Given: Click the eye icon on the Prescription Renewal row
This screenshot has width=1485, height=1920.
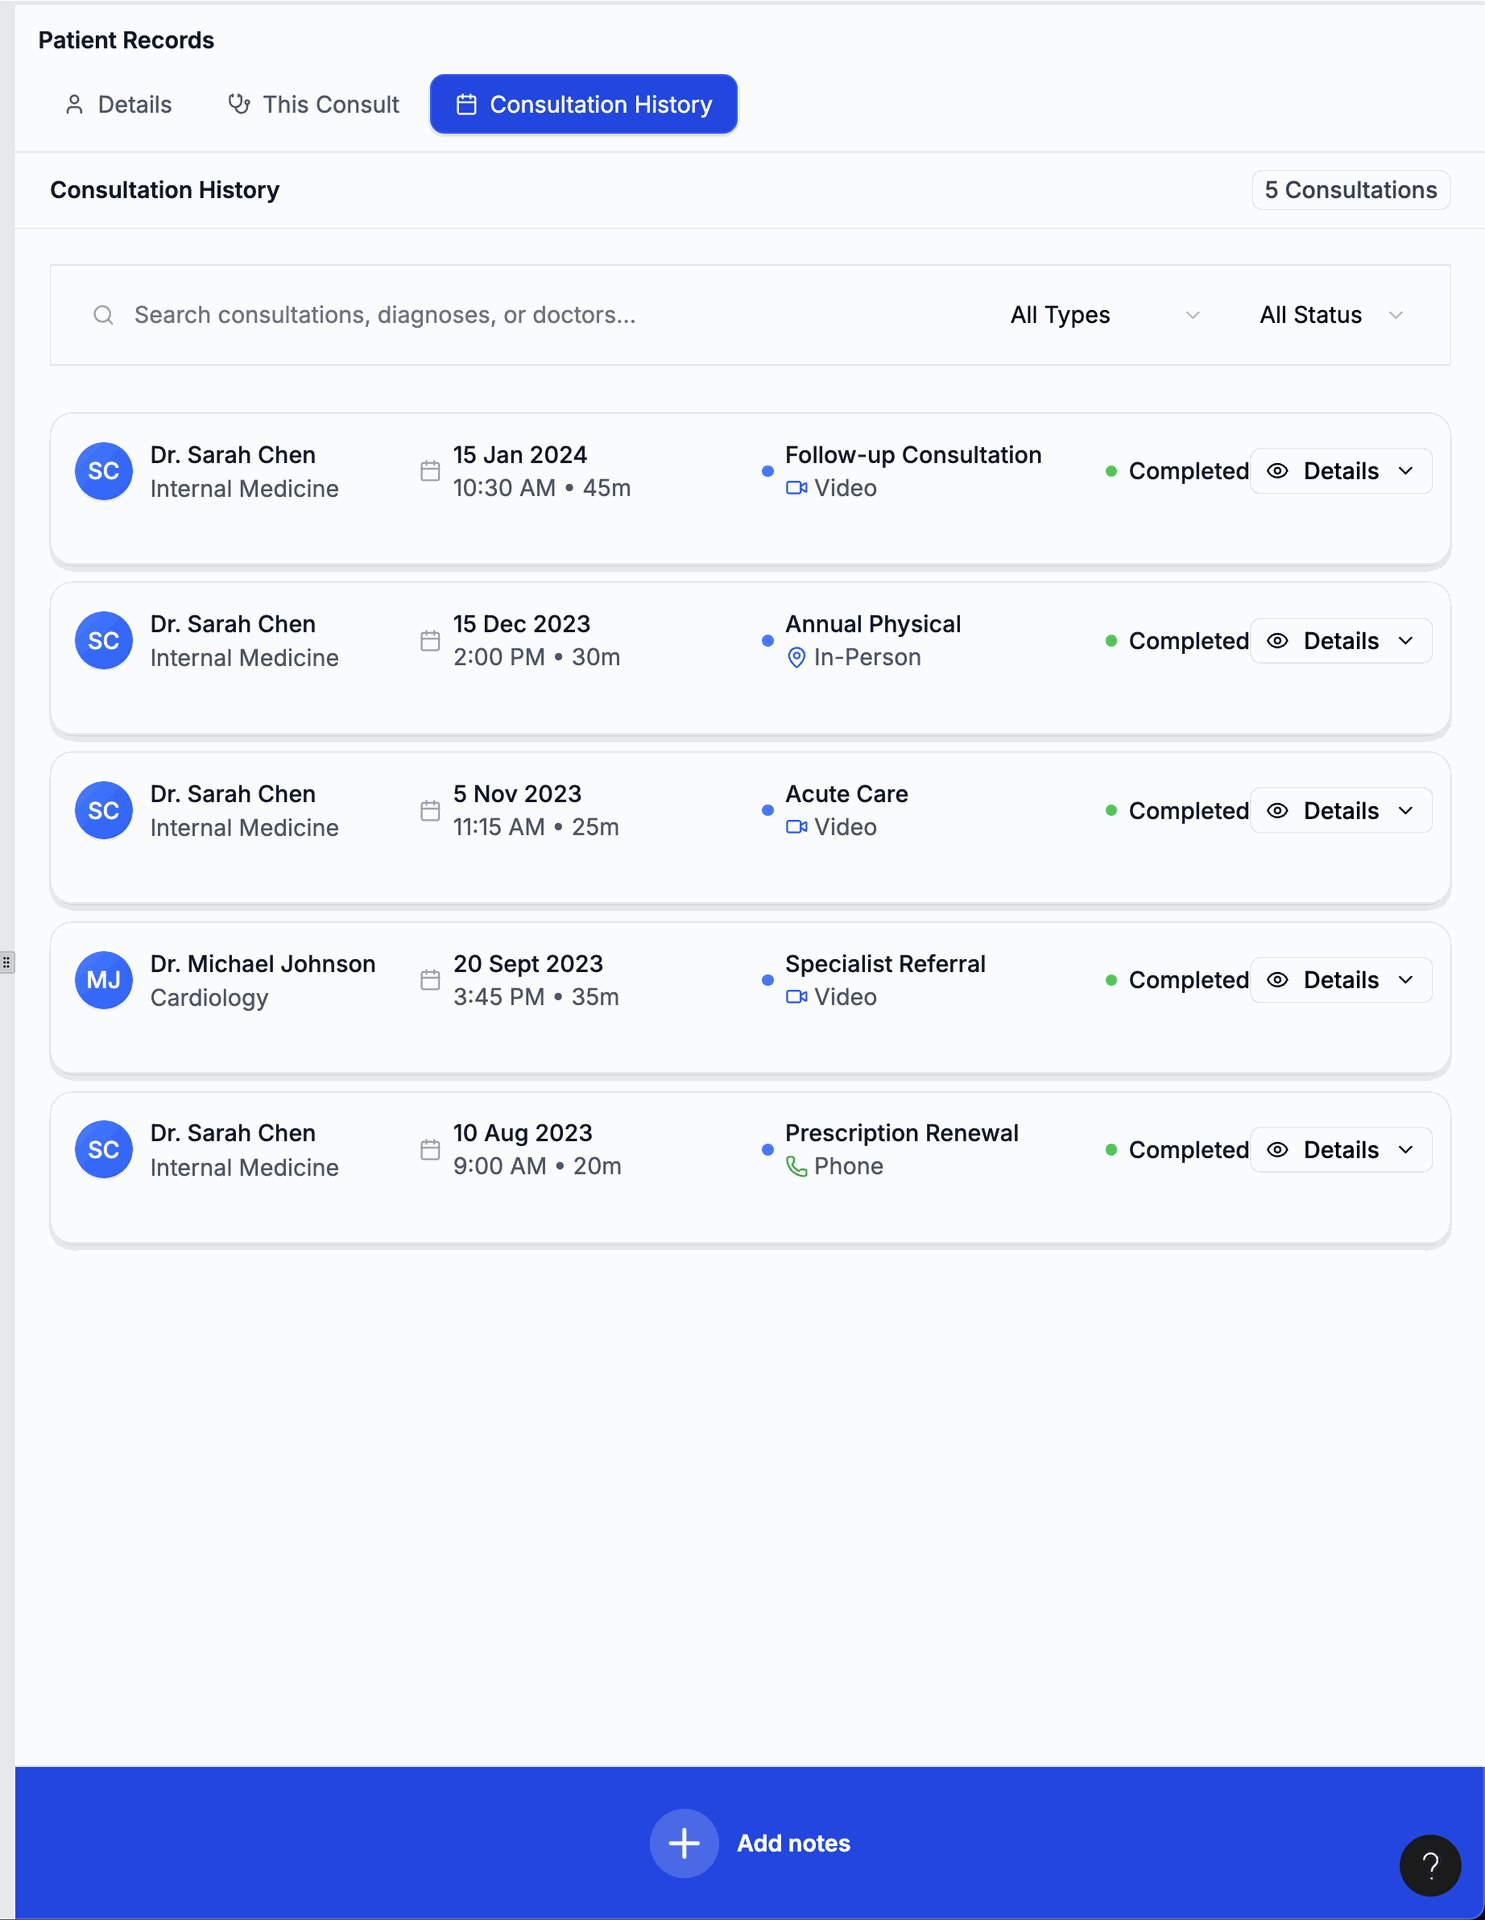Looking at the screenshot, I should pos(1277,1150).
